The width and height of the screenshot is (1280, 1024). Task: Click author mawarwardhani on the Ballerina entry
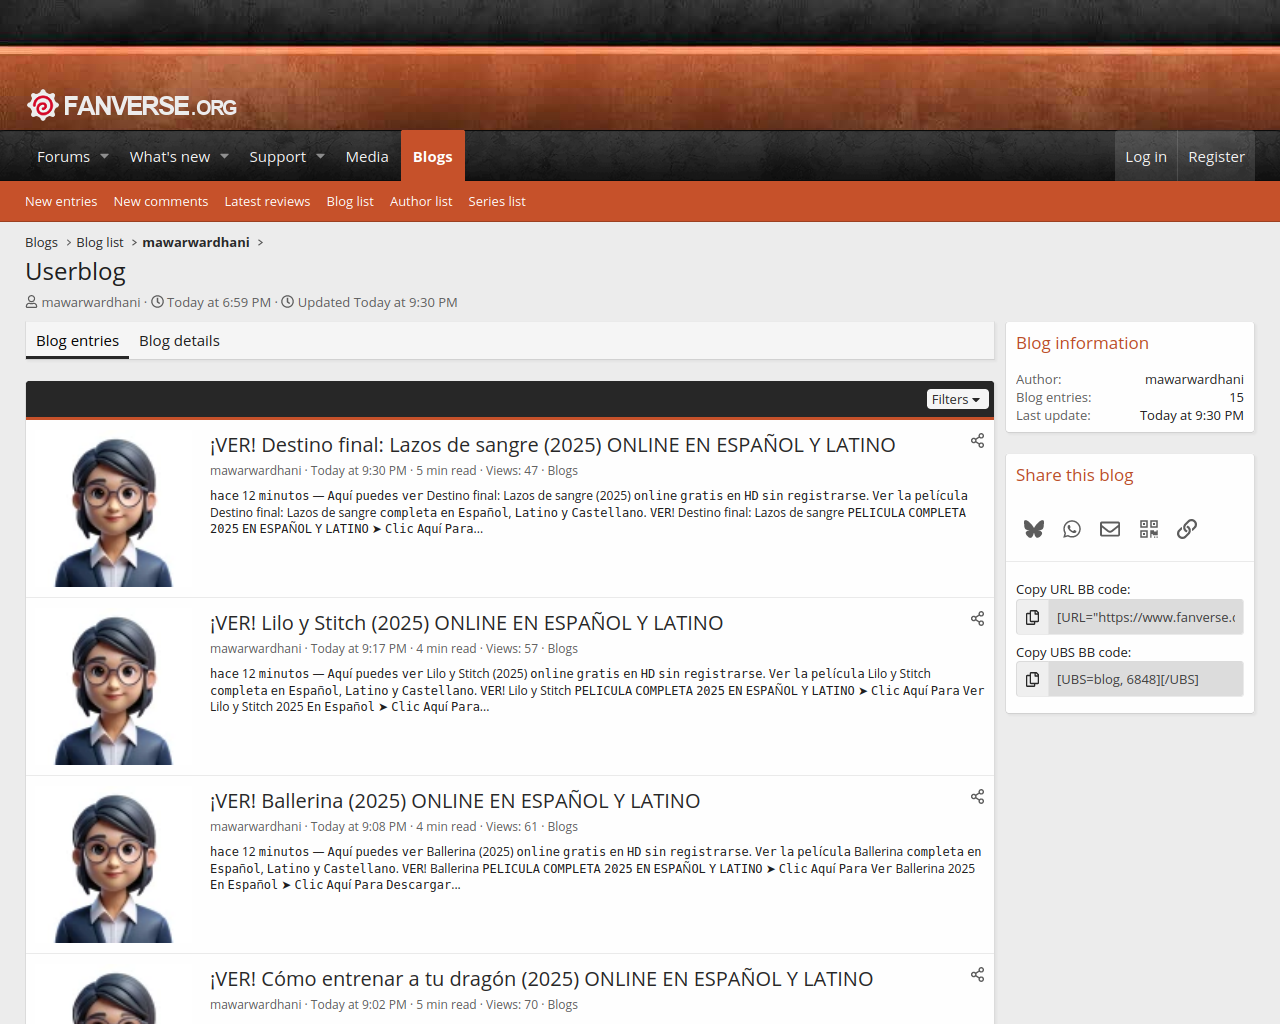tap(255, 827)
